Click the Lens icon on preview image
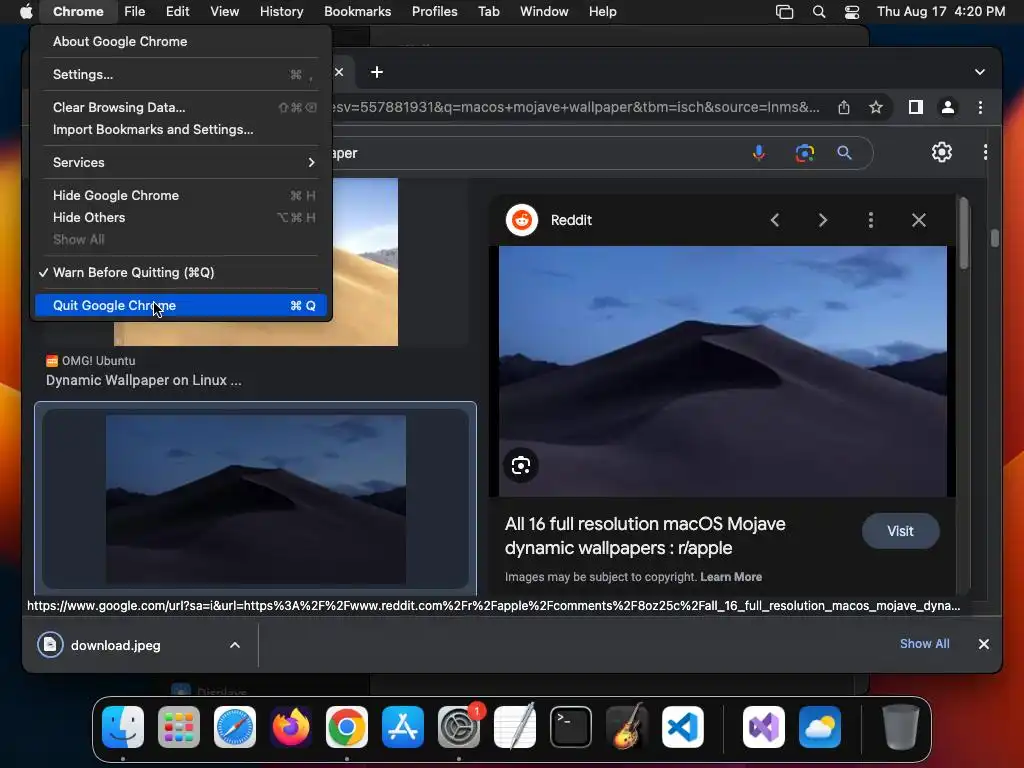Image resolution: width=1024 pixels, height=768 pixels. pyautogui.click(x=520, y=466)
